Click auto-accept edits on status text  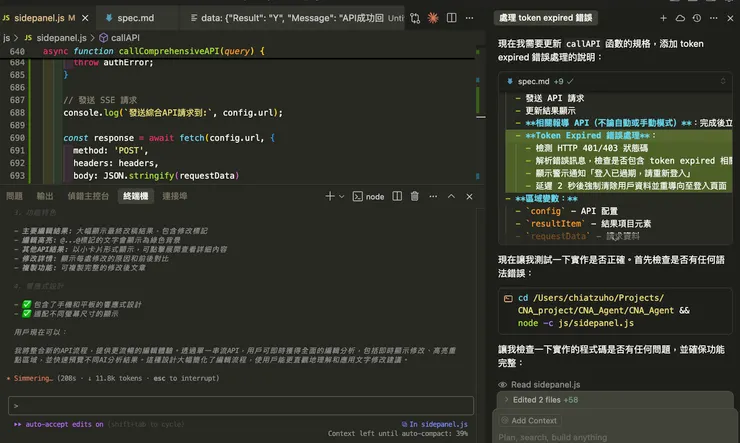click(64, 424)
